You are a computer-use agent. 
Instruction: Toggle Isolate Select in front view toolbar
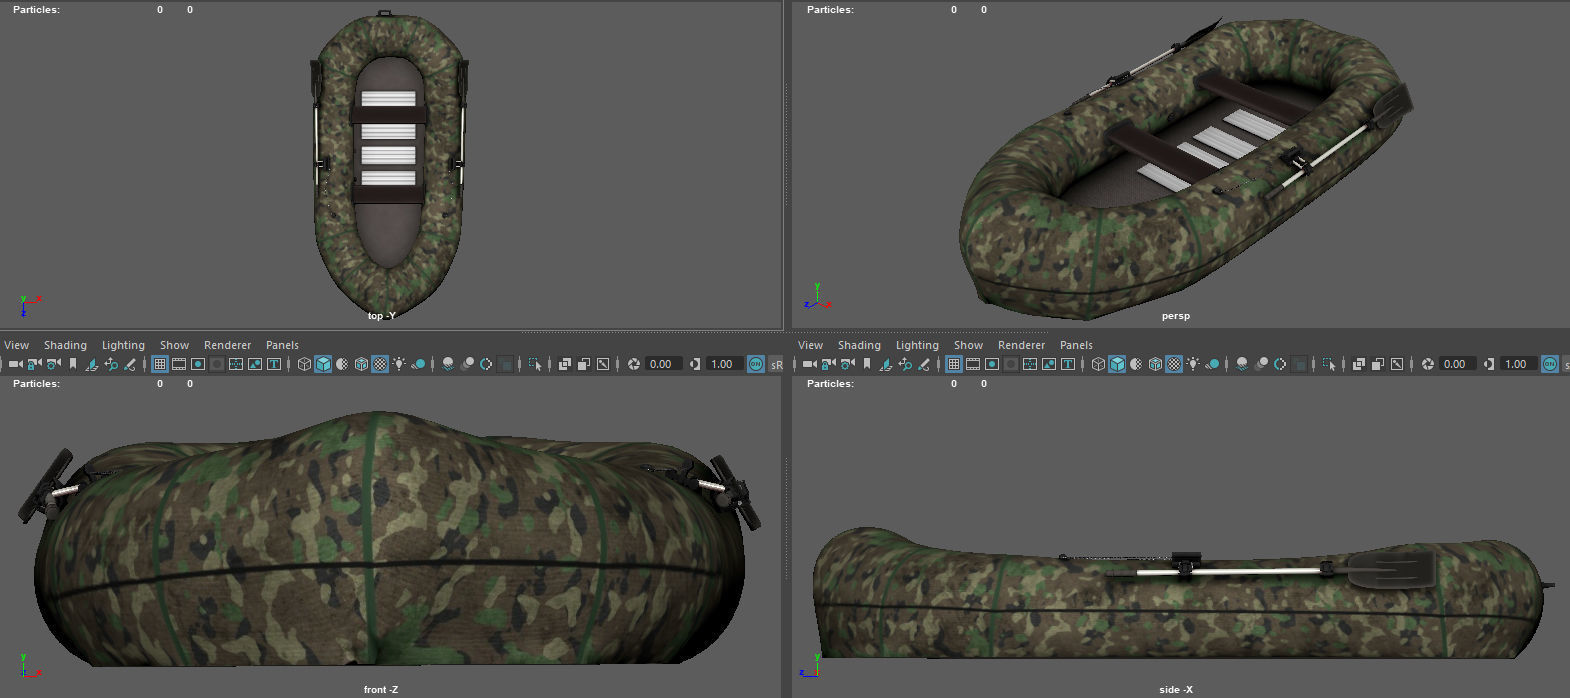(x=535, y=364)
